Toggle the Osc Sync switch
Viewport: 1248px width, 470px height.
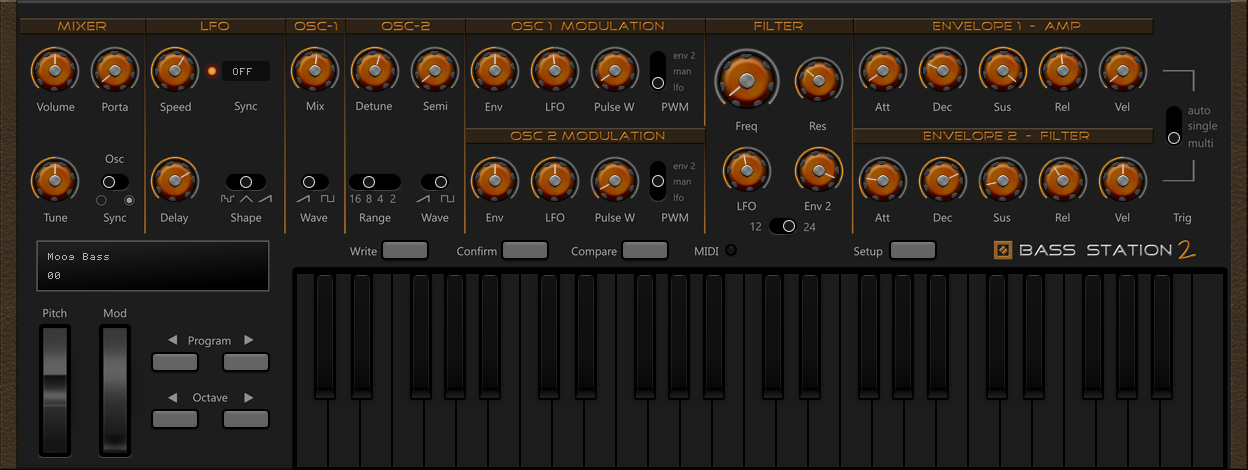tap(115, 181)
